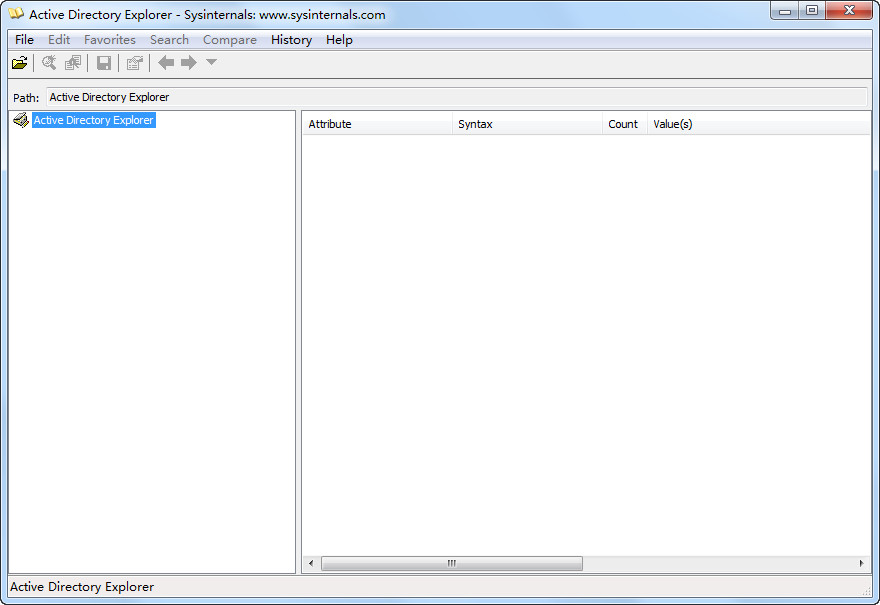
Task: Click the back arrow toolbar icon
Action: 166,62
